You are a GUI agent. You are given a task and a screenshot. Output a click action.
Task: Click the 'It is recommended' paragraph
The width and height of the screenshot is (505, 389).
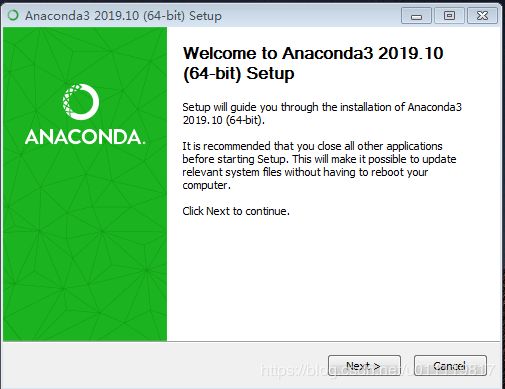[x=319, y=165]
